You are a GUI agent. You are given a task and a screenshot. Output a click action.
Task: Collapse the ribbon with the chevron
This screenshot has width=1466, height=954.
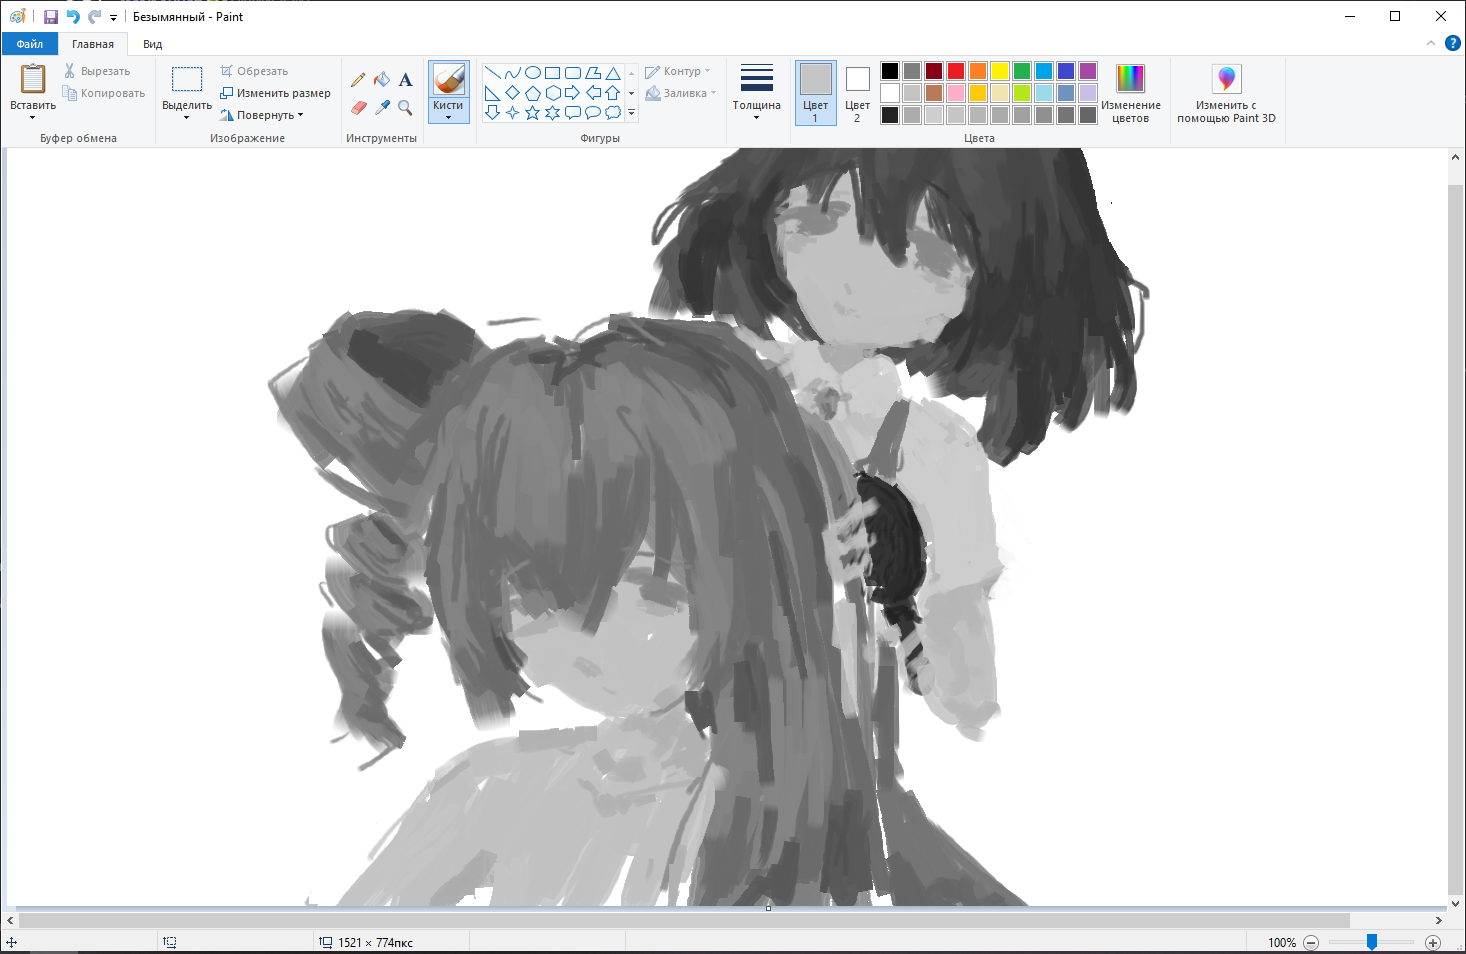tap(1430, 43)
